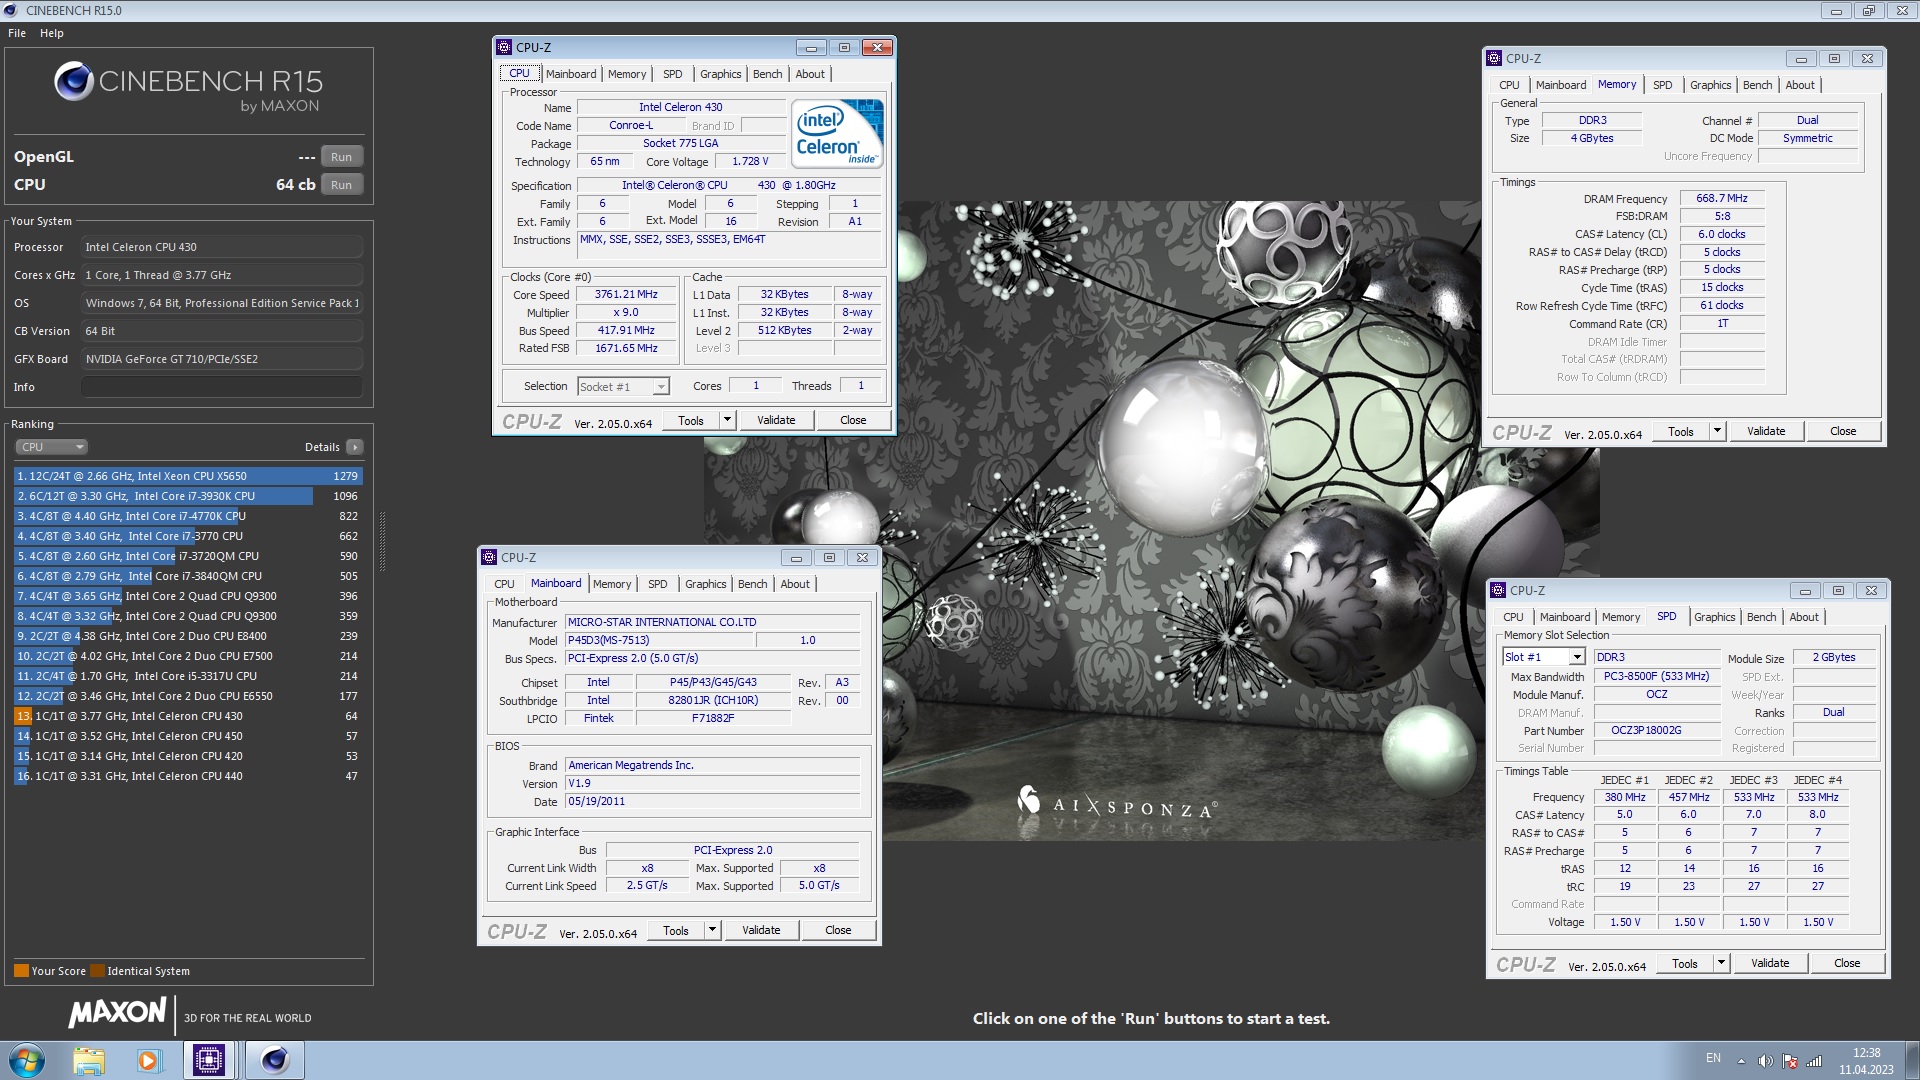Select About tab in SPD CPU-Z window
Screen dimensions: 1920x1080
[x=1803, y=617]
